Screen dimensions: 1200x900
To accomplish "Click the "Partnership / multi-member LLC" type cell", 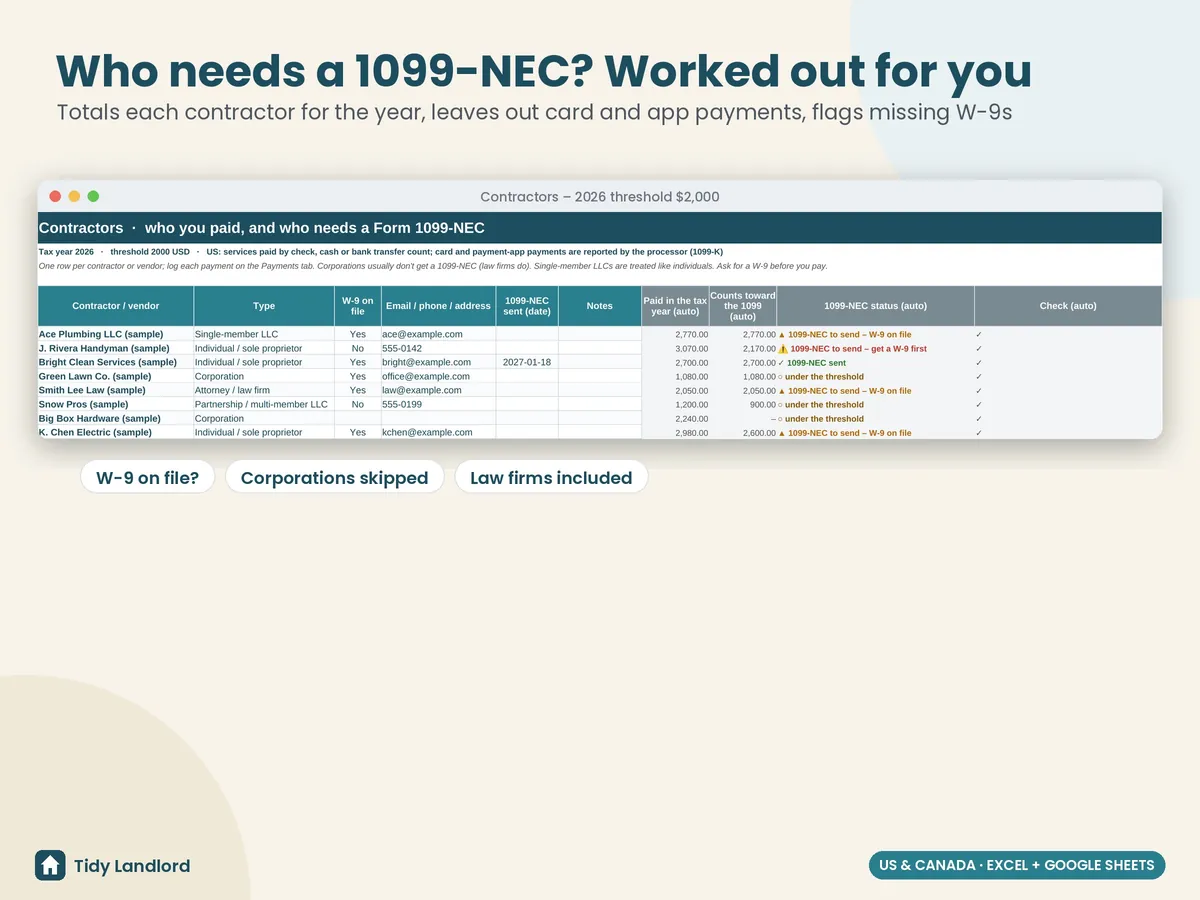I will point(264,405).
